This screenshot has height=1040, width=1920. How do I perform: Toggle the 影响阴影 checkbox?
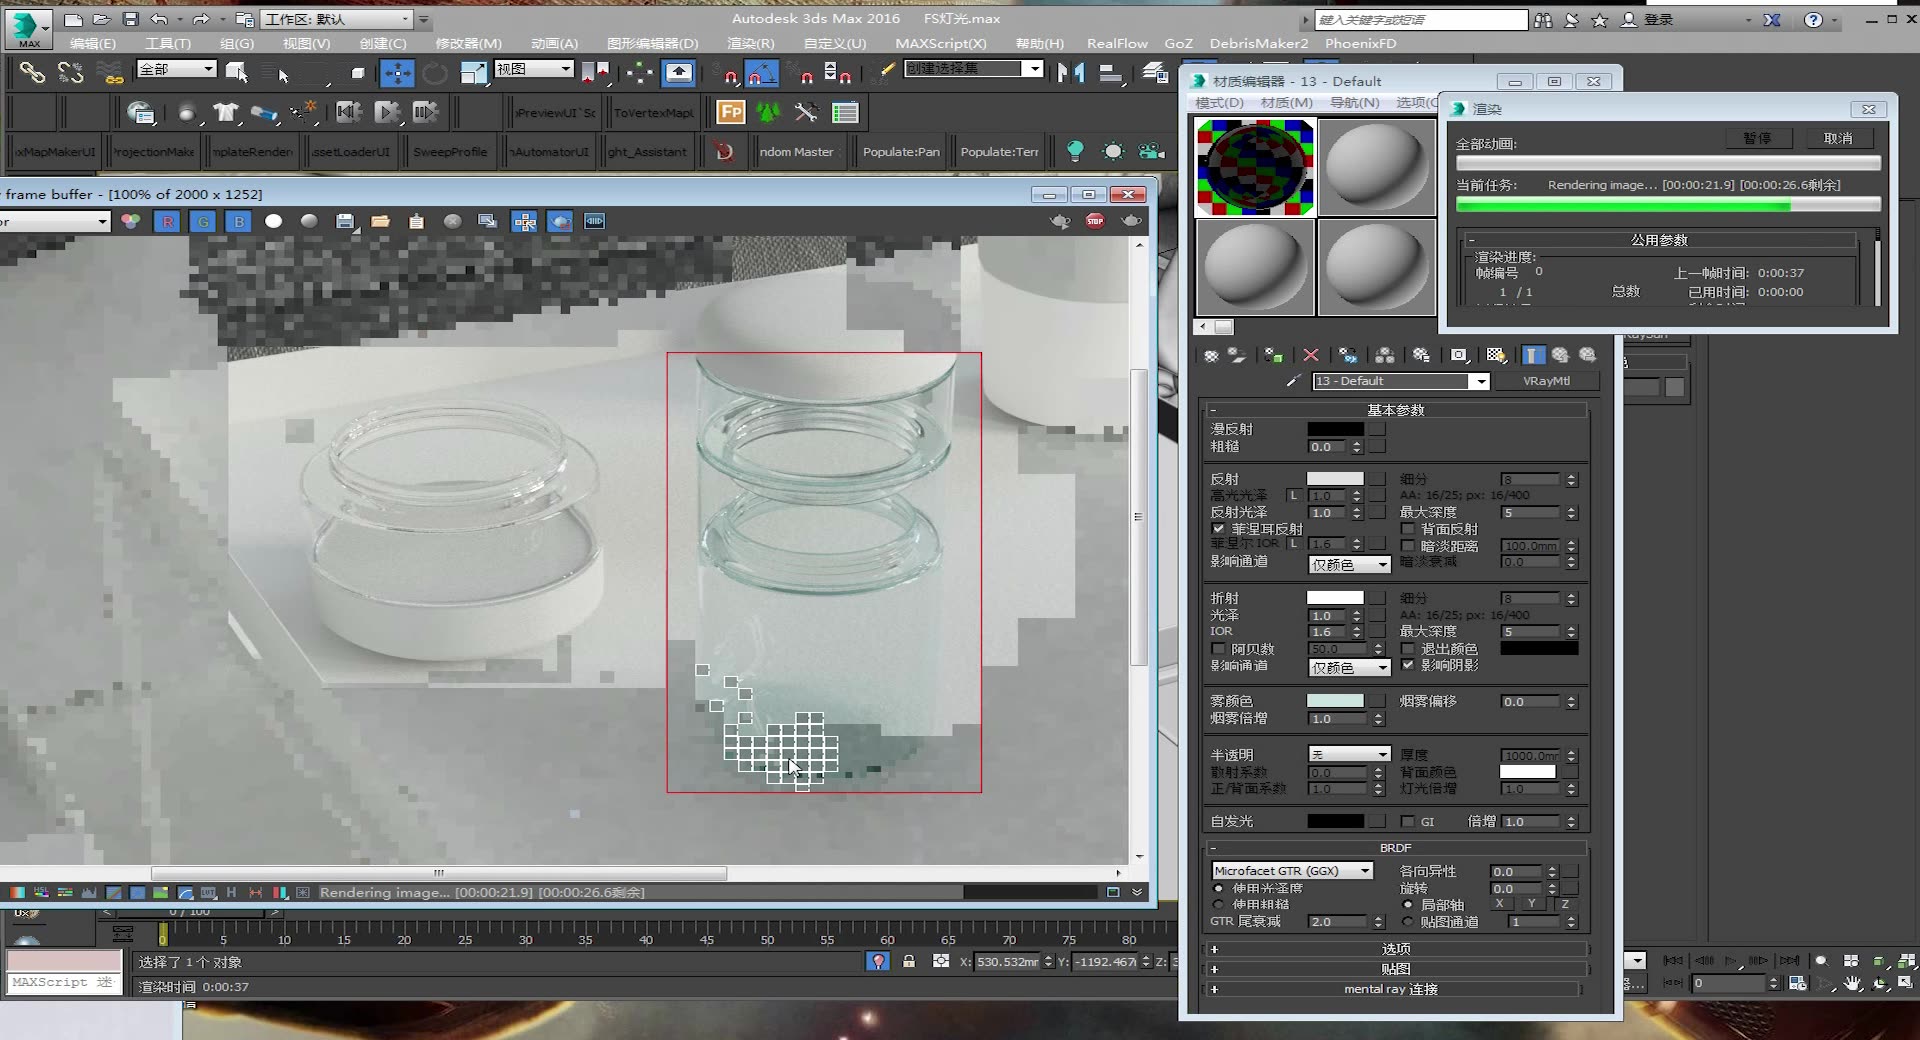click(x=1408, y=665)
